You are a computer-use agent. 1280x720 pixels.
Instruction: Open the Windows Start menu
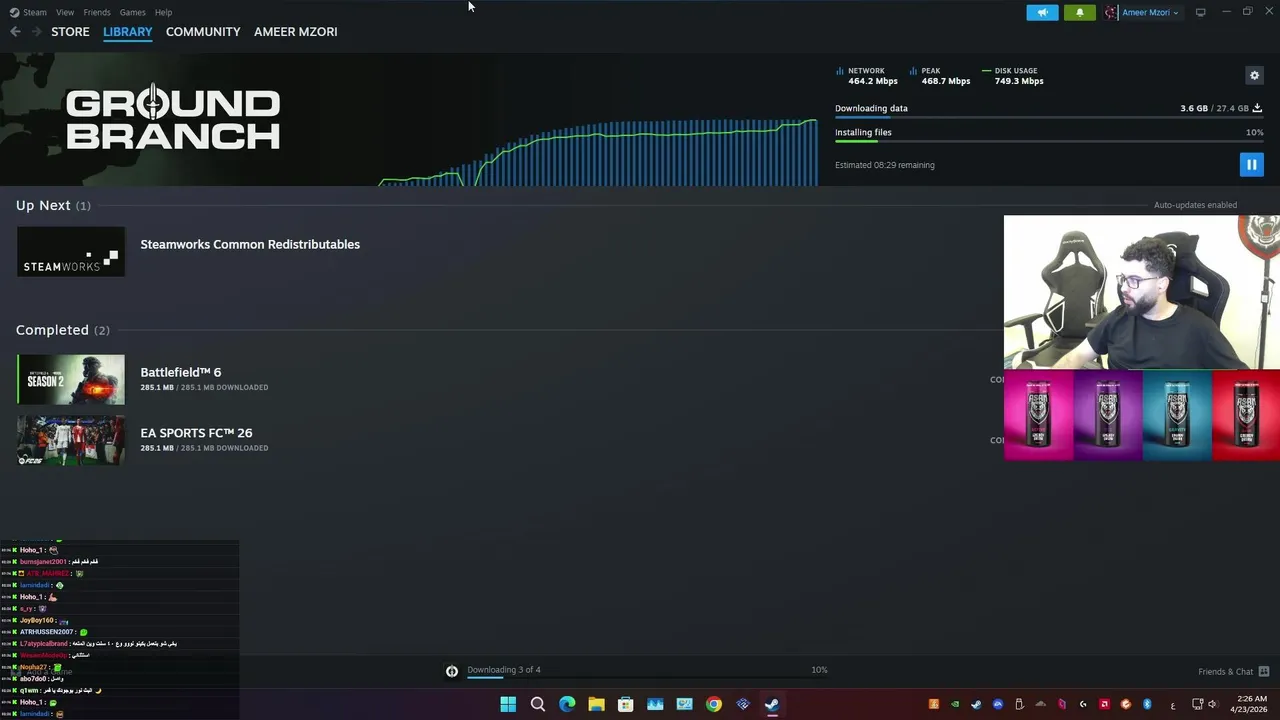508,704
